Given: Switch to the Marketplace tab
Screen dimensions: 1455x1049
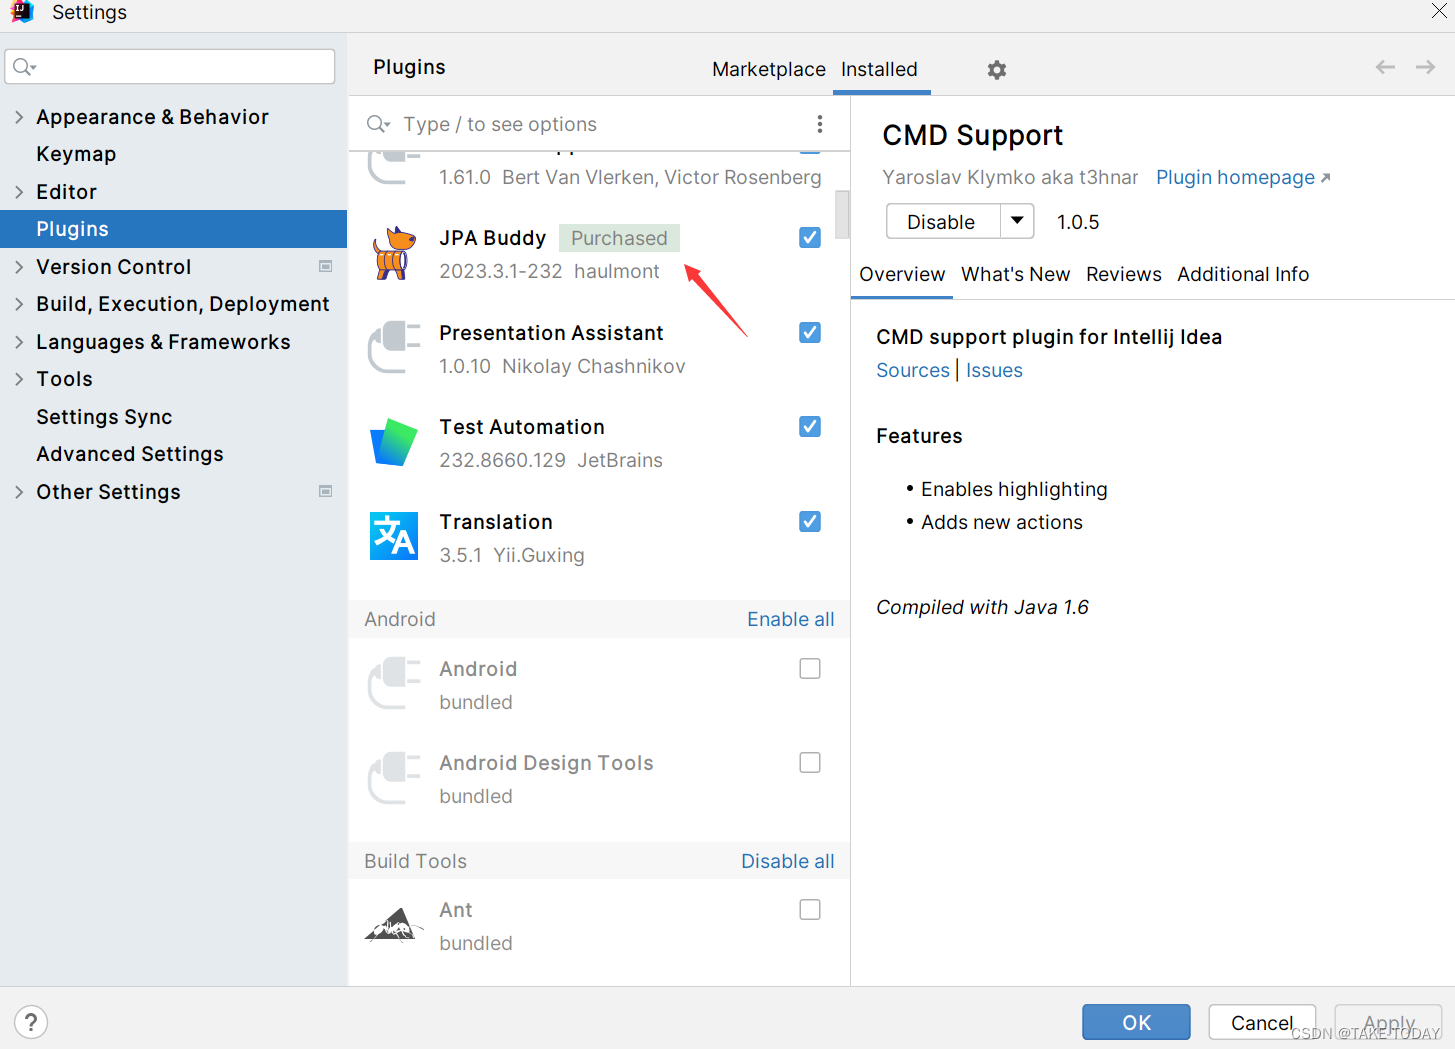Looking at the screenshot, I should [x=769, y=69].
